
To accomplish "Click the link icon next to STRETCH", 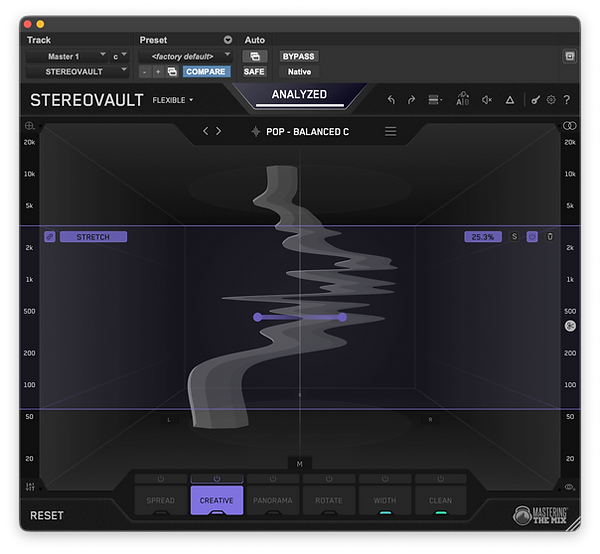I will coord(50,237).
